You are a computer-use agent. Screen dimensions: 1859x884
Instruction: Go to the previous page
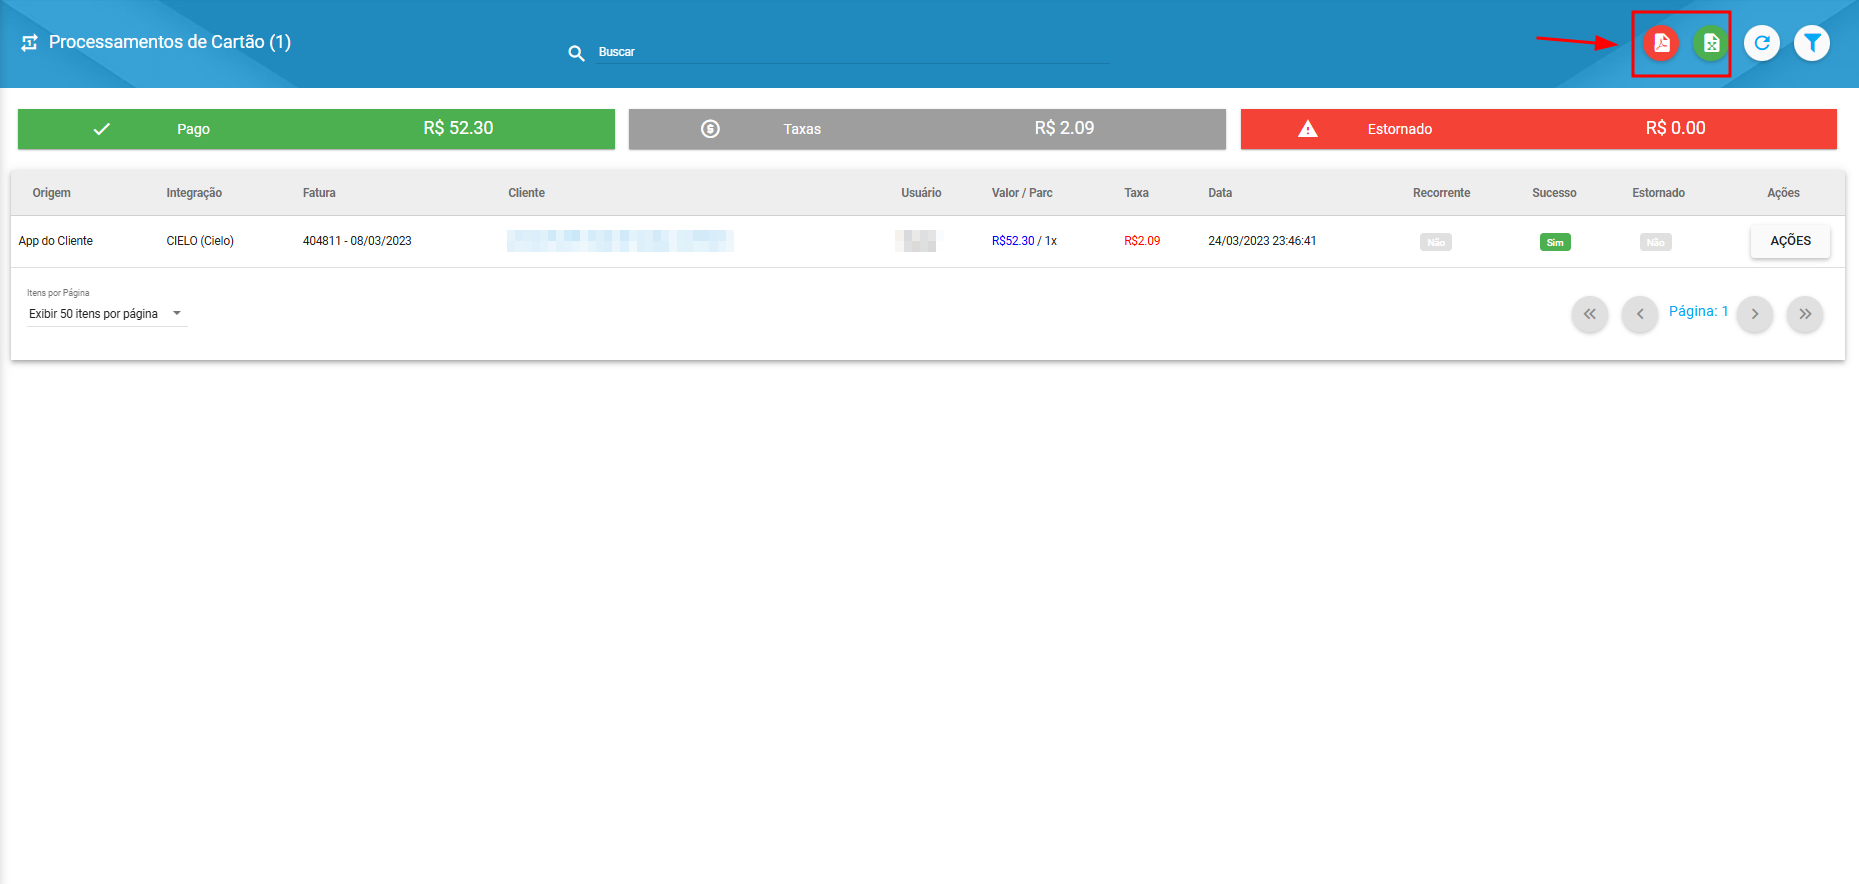(x=1640, y=314)
